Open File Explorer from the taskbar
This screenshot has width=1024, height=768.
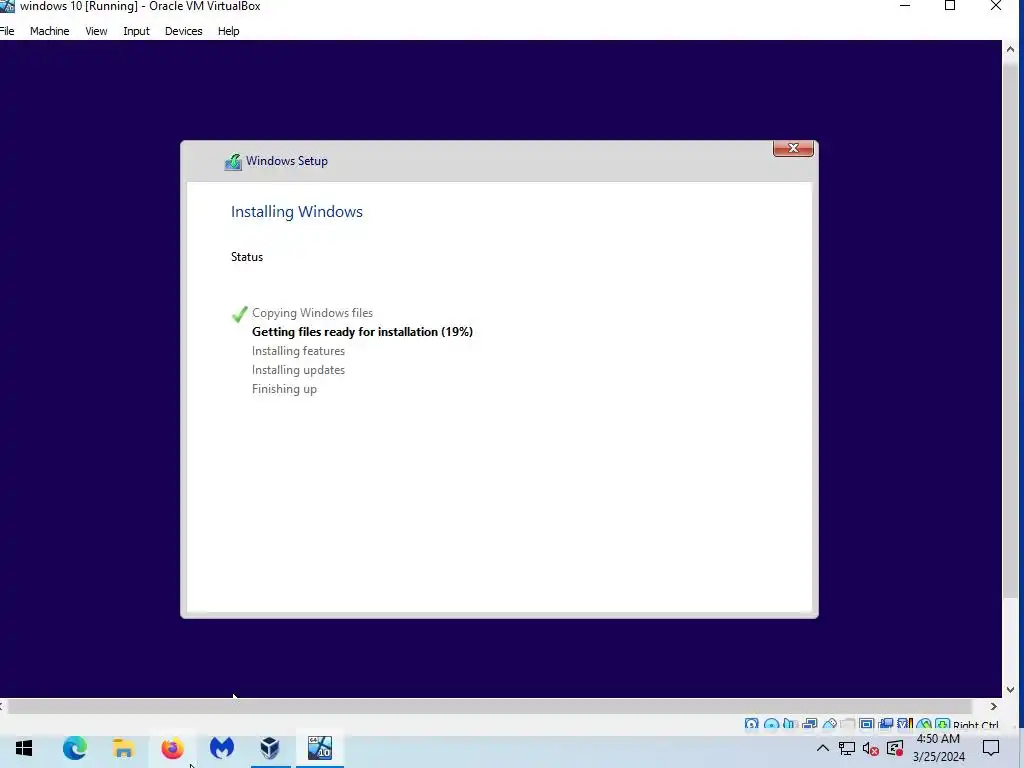coord(123,748)
